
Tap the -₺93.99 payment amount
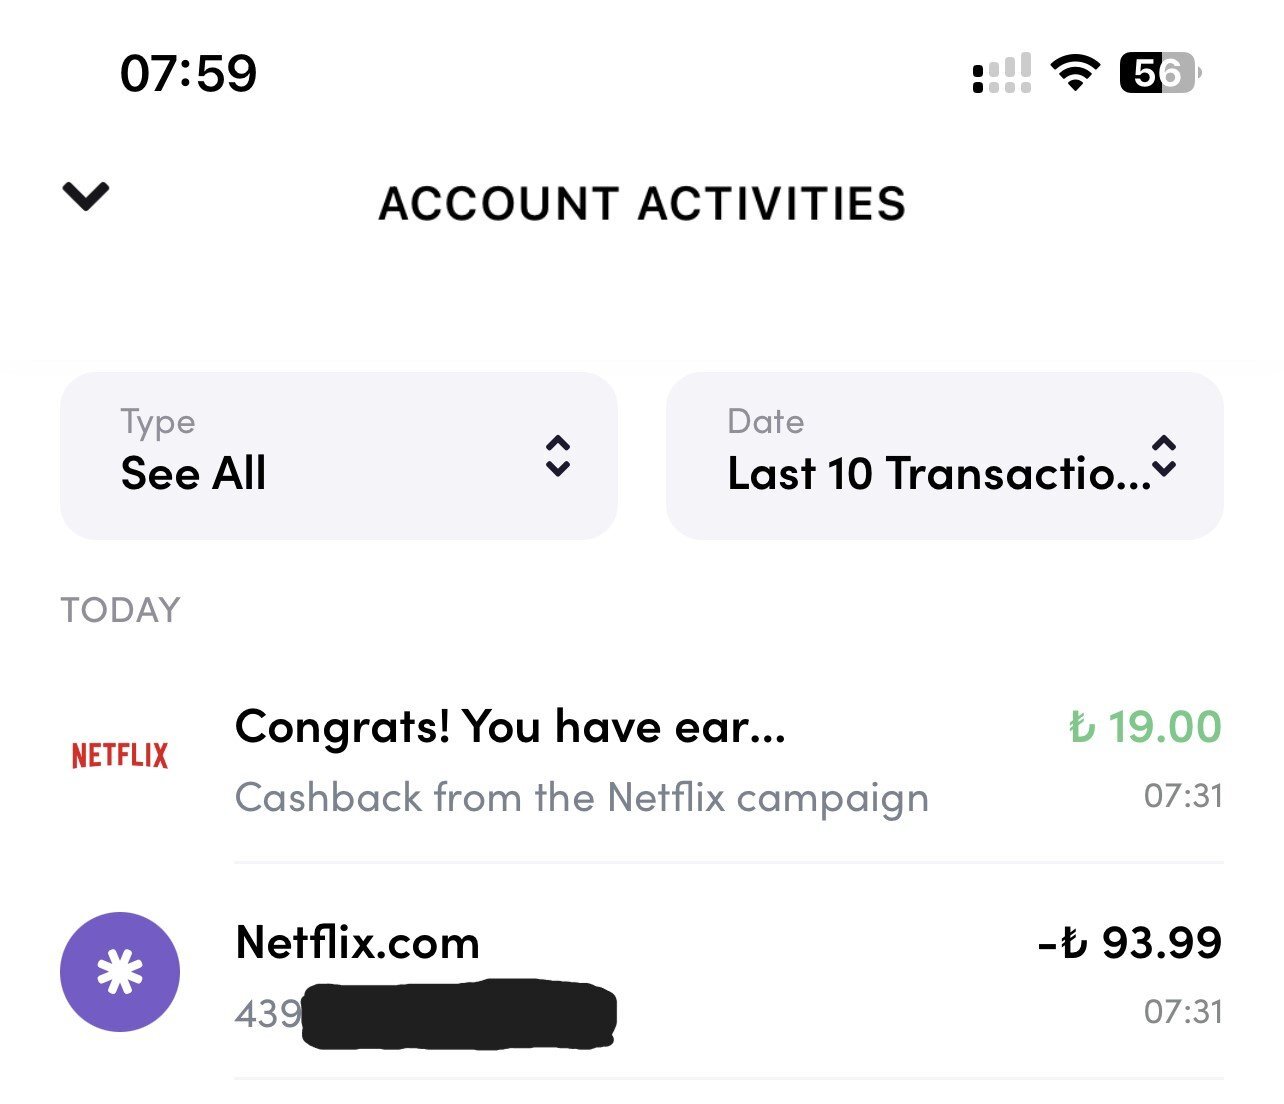pyautogui.click(x=1130, y=943)
